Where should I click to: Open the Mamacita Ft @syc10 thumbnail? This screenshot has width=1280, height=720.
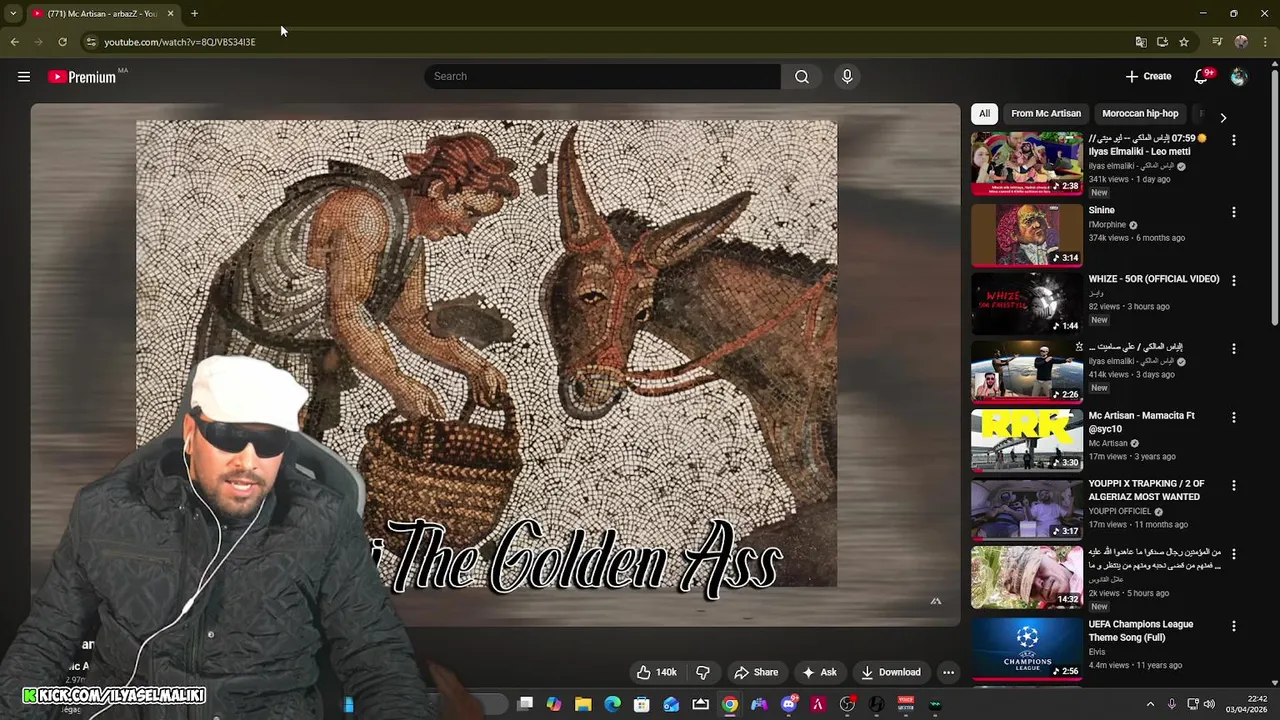(1027, 440)
